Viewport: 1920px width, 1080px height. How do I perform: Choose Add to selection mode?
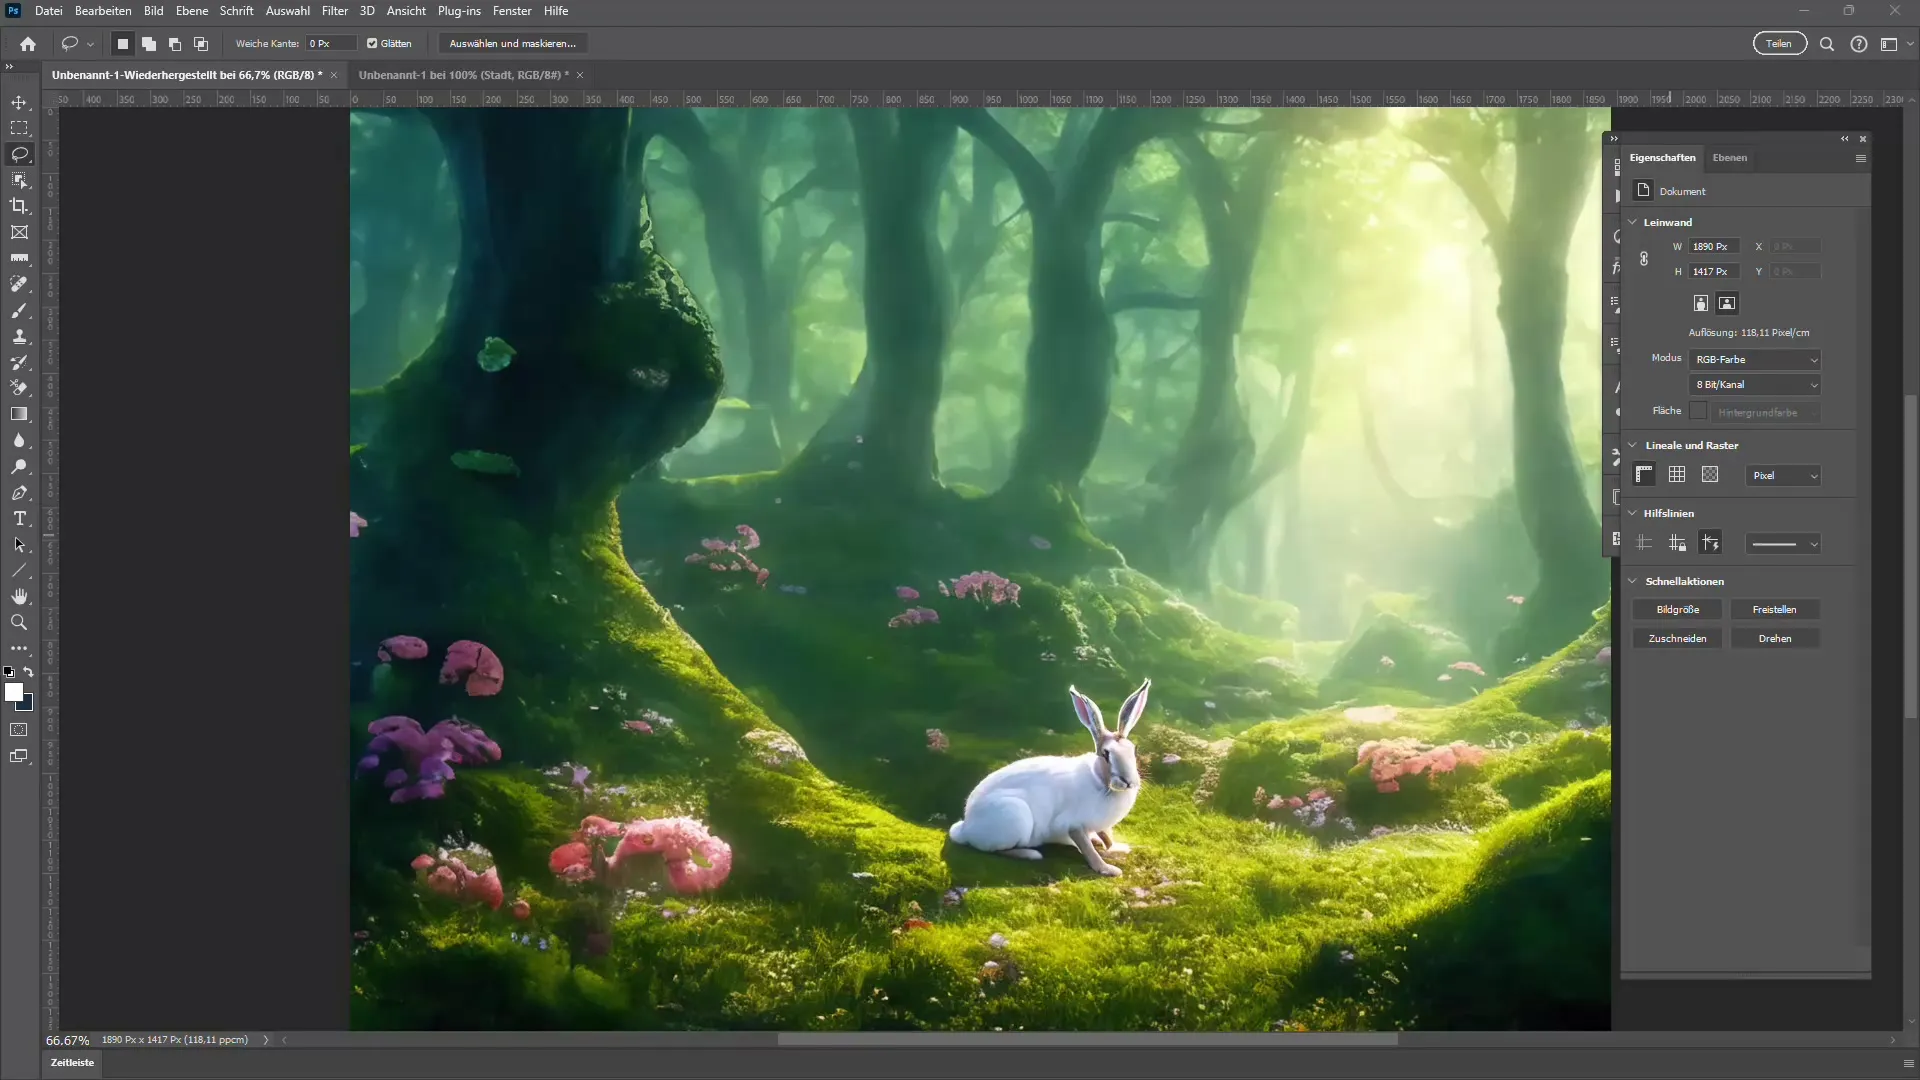[x=149, y=44]
